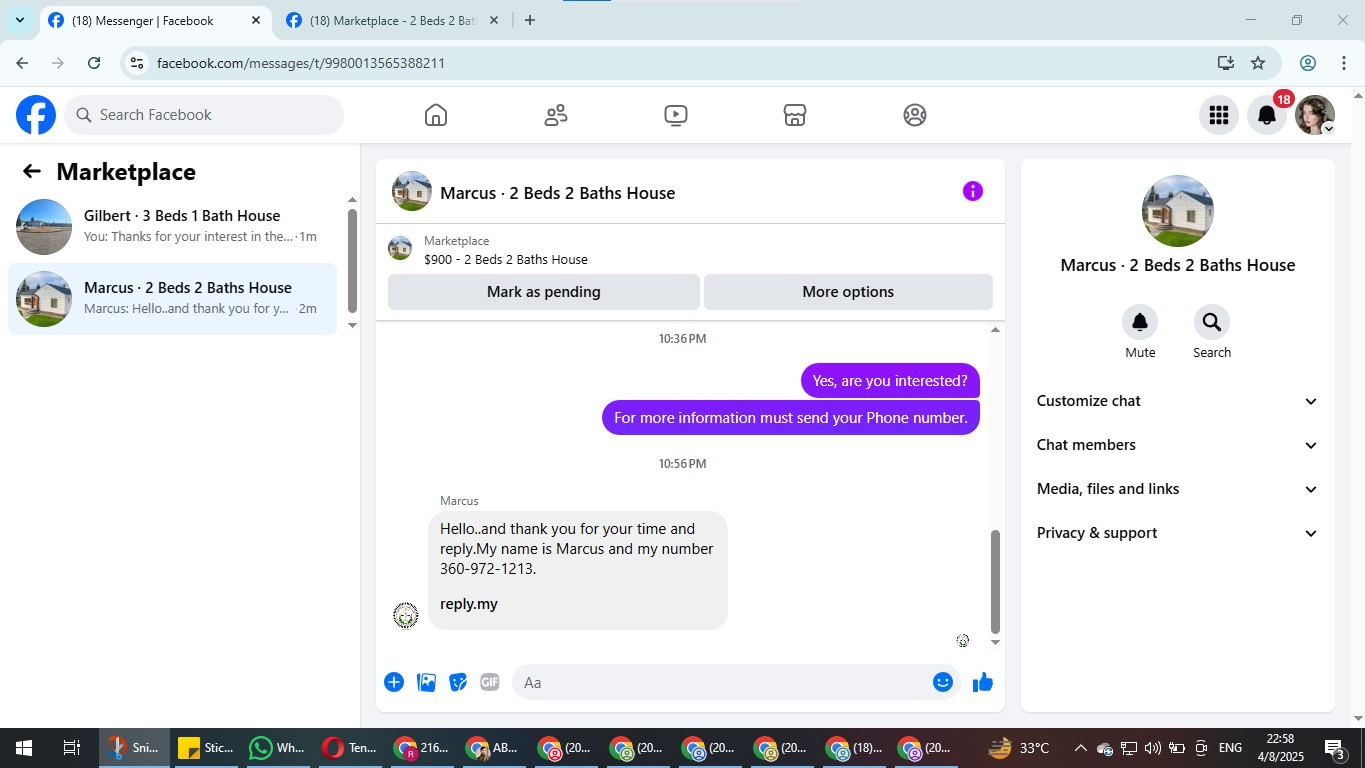Open Task View on taskbar
Image resolution: width=1365 pixels, height=768 pixels.
pyautogui.click(x=71, y=748)
